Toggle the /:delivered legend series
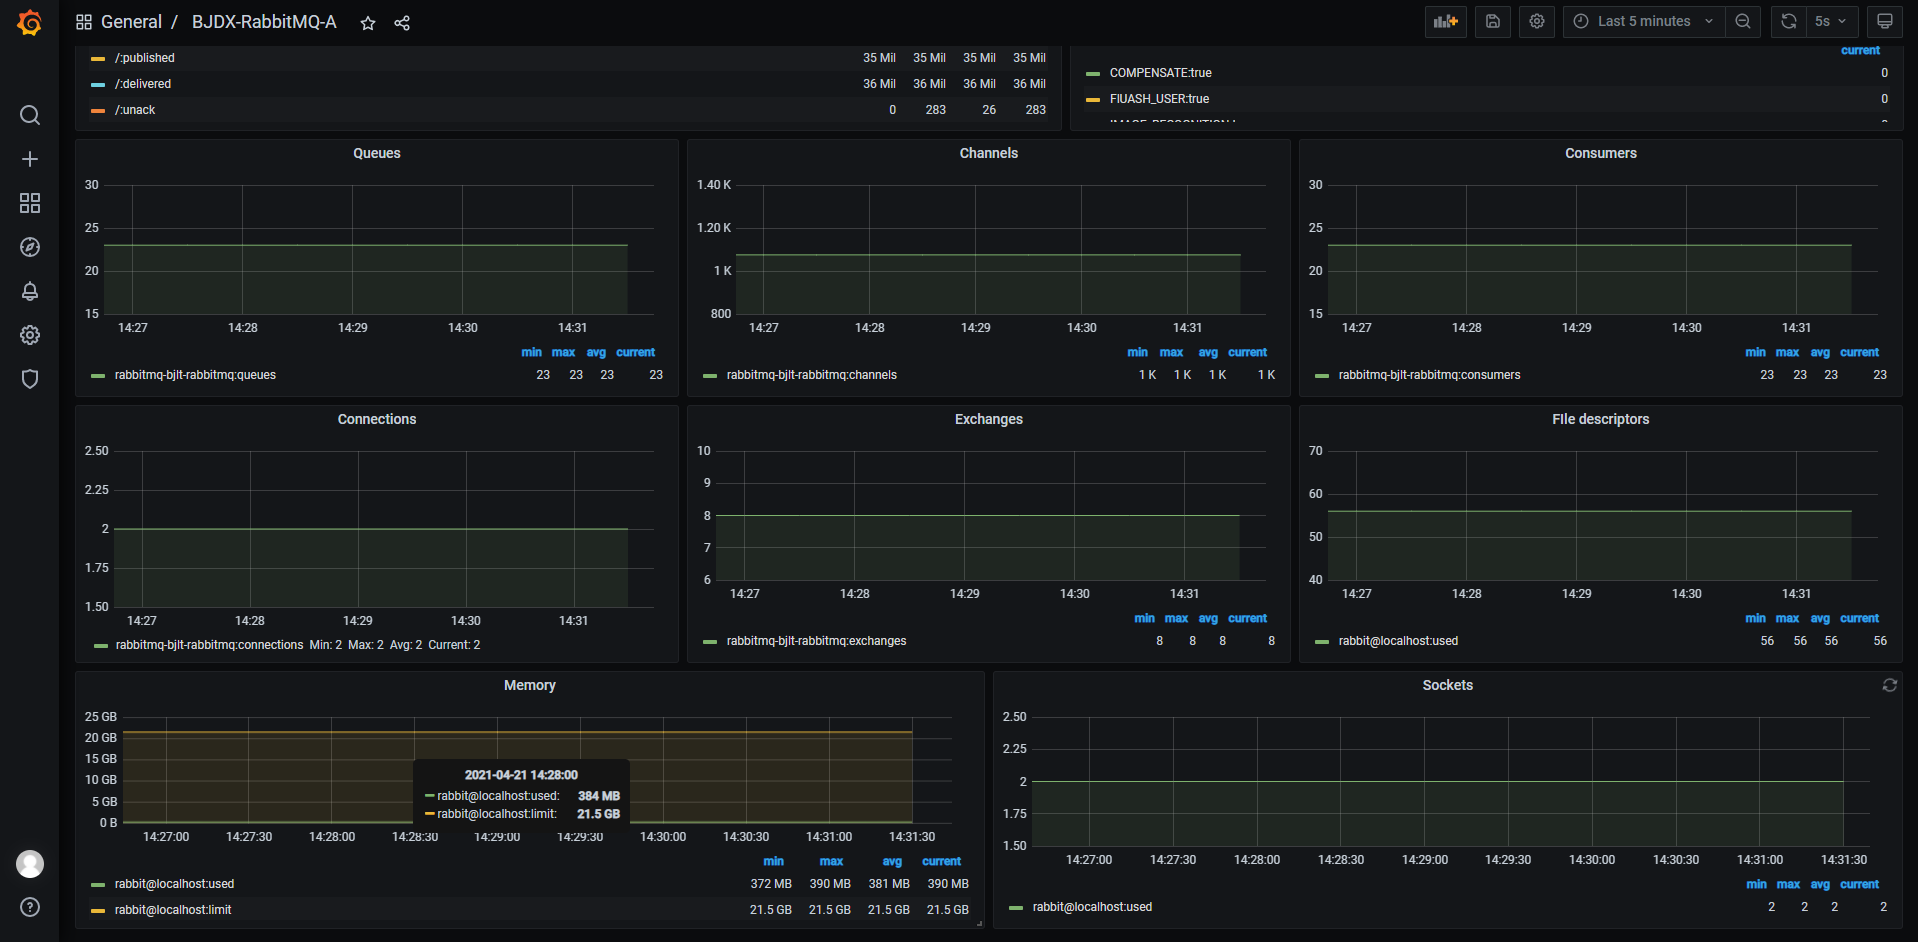The width and height of the screenshot is (1918, 942). (x=143, y=84)
